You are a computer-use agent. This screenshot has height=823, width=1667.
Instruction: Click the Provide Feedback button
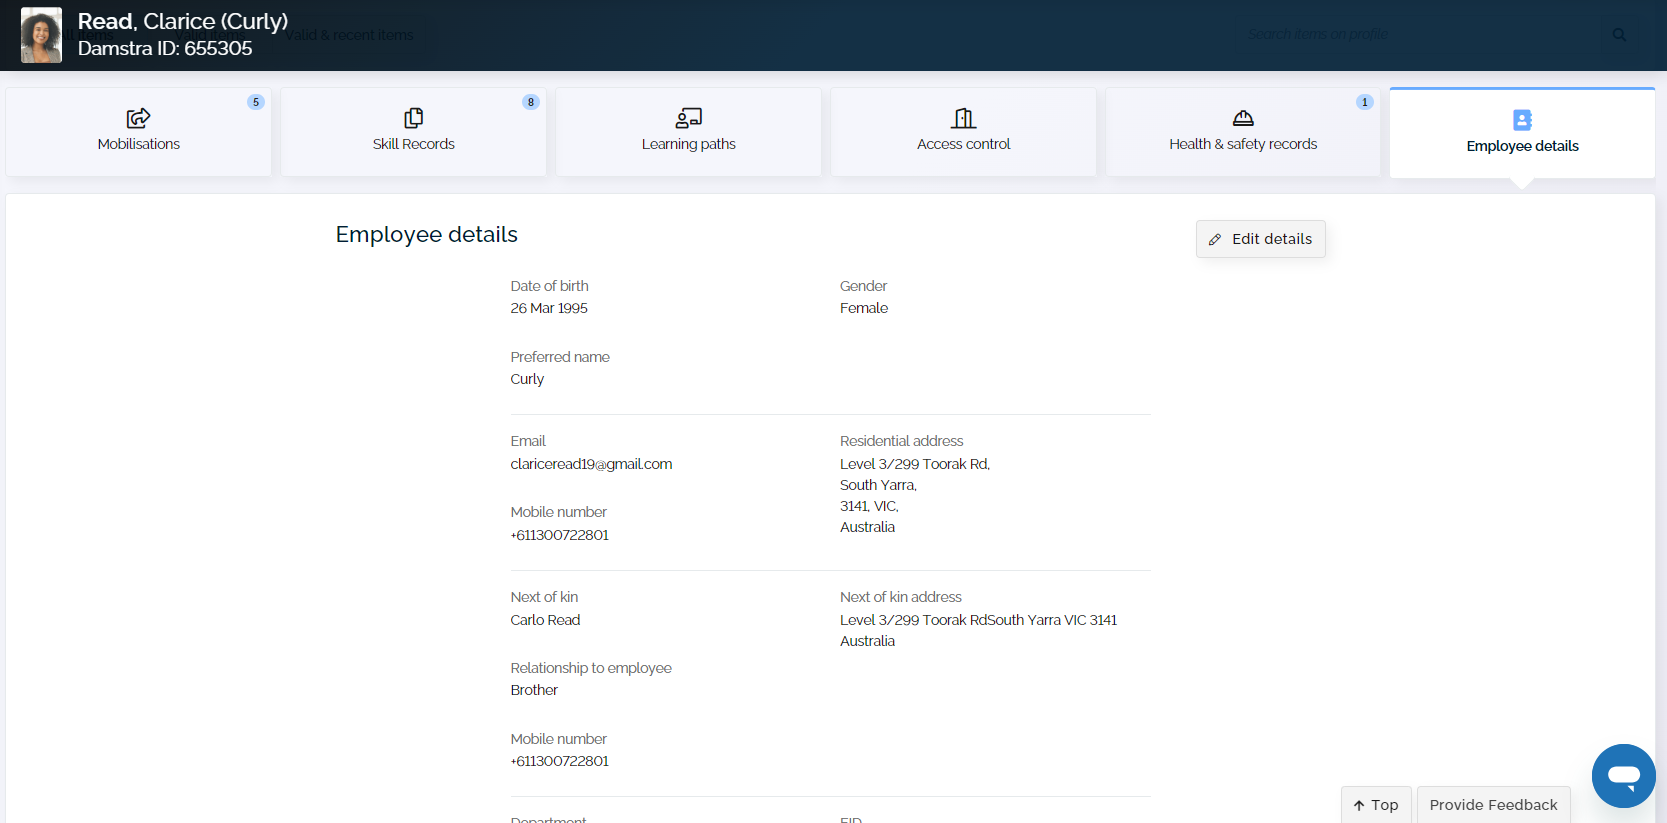pos(1493,805)
